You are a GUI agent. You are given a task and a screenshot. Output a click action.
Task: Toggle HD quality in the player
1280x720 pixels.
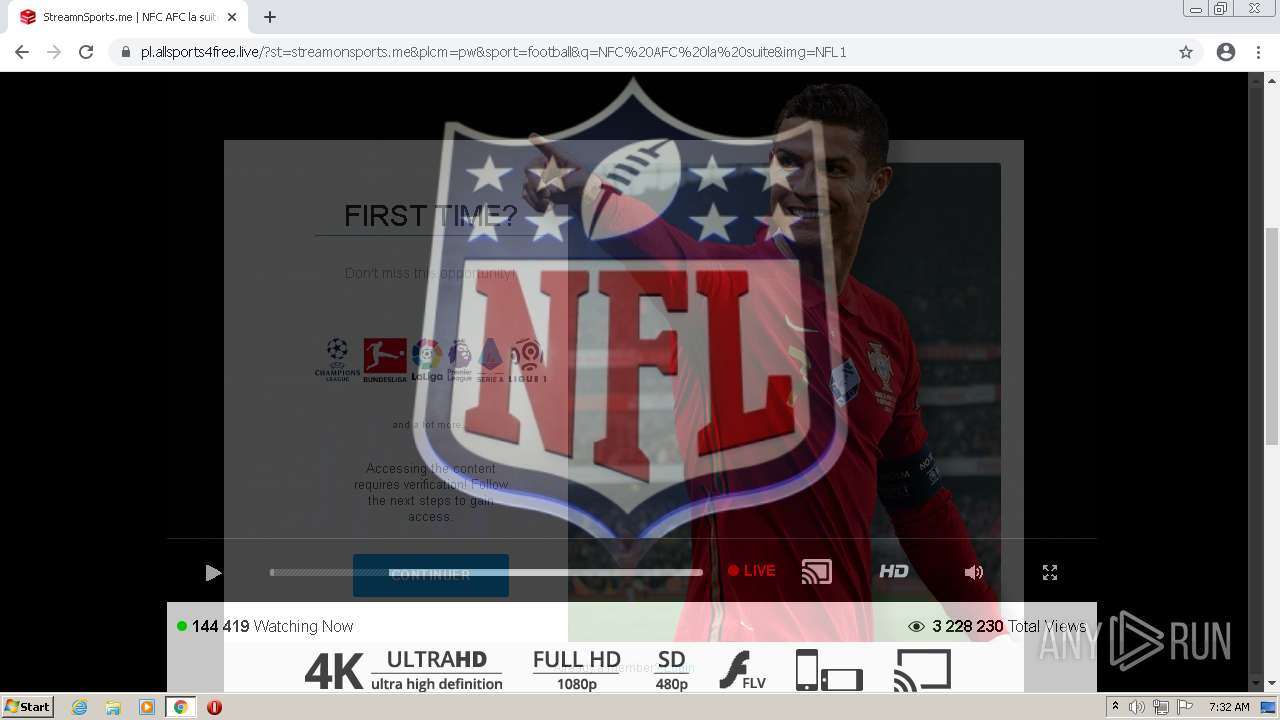click(x=894, y=571)
